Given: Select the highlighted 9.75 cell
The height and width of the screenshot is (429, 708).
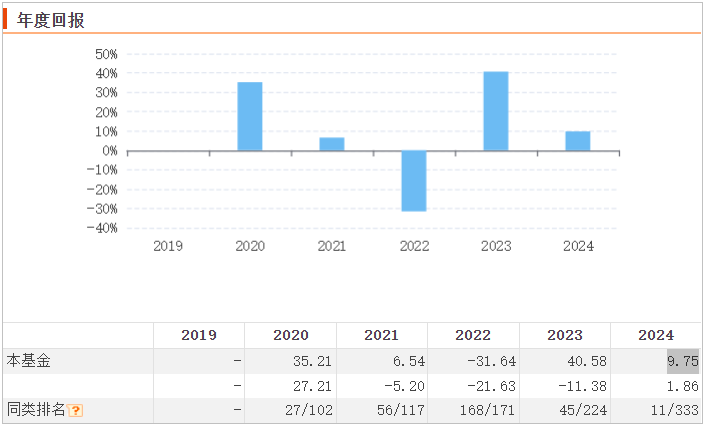Looking at the screenshot, I should pos(683,360).
